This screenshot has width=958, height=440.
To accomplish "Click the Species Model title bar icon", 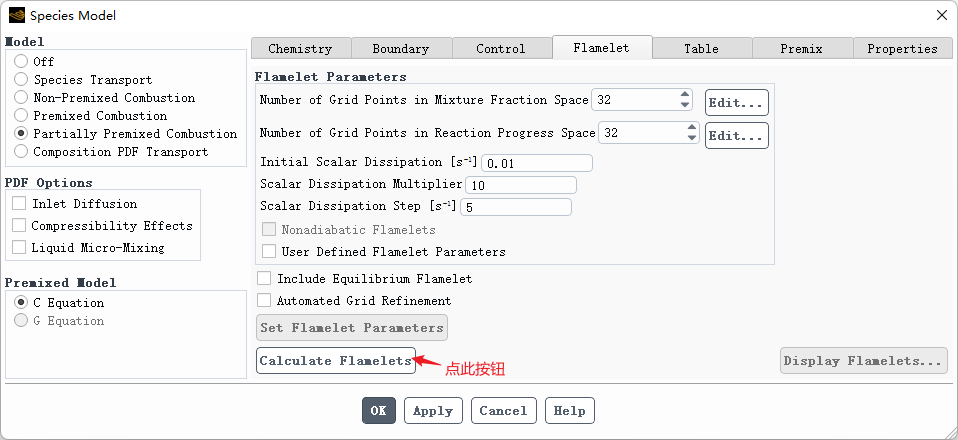I will 17,15.
